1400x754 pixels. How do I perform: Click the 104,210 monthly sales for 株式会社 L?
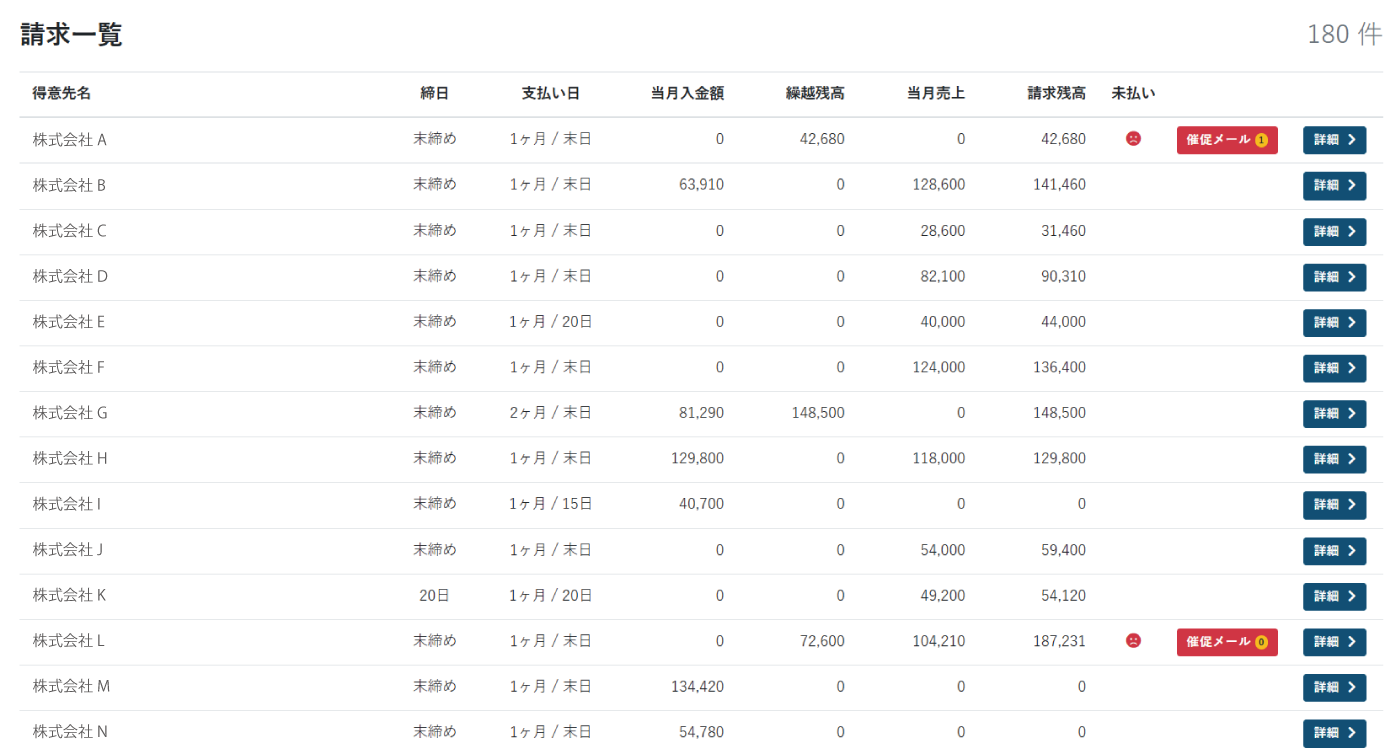click(x=939, y=641)
